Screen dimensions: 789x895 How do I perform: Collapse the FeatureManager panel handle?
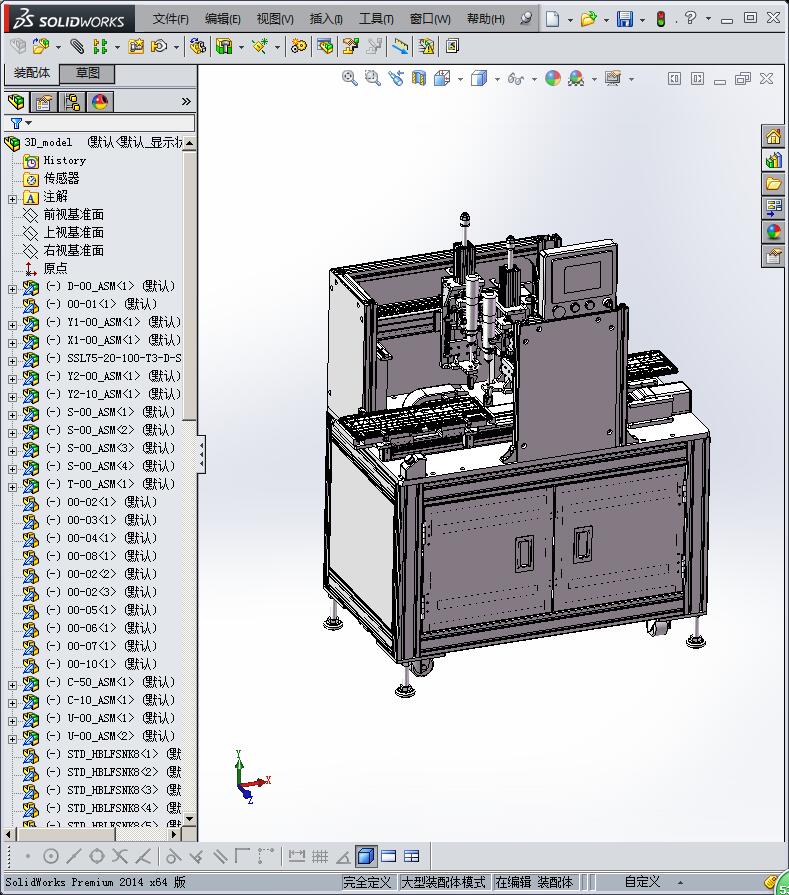coord(202,455)
